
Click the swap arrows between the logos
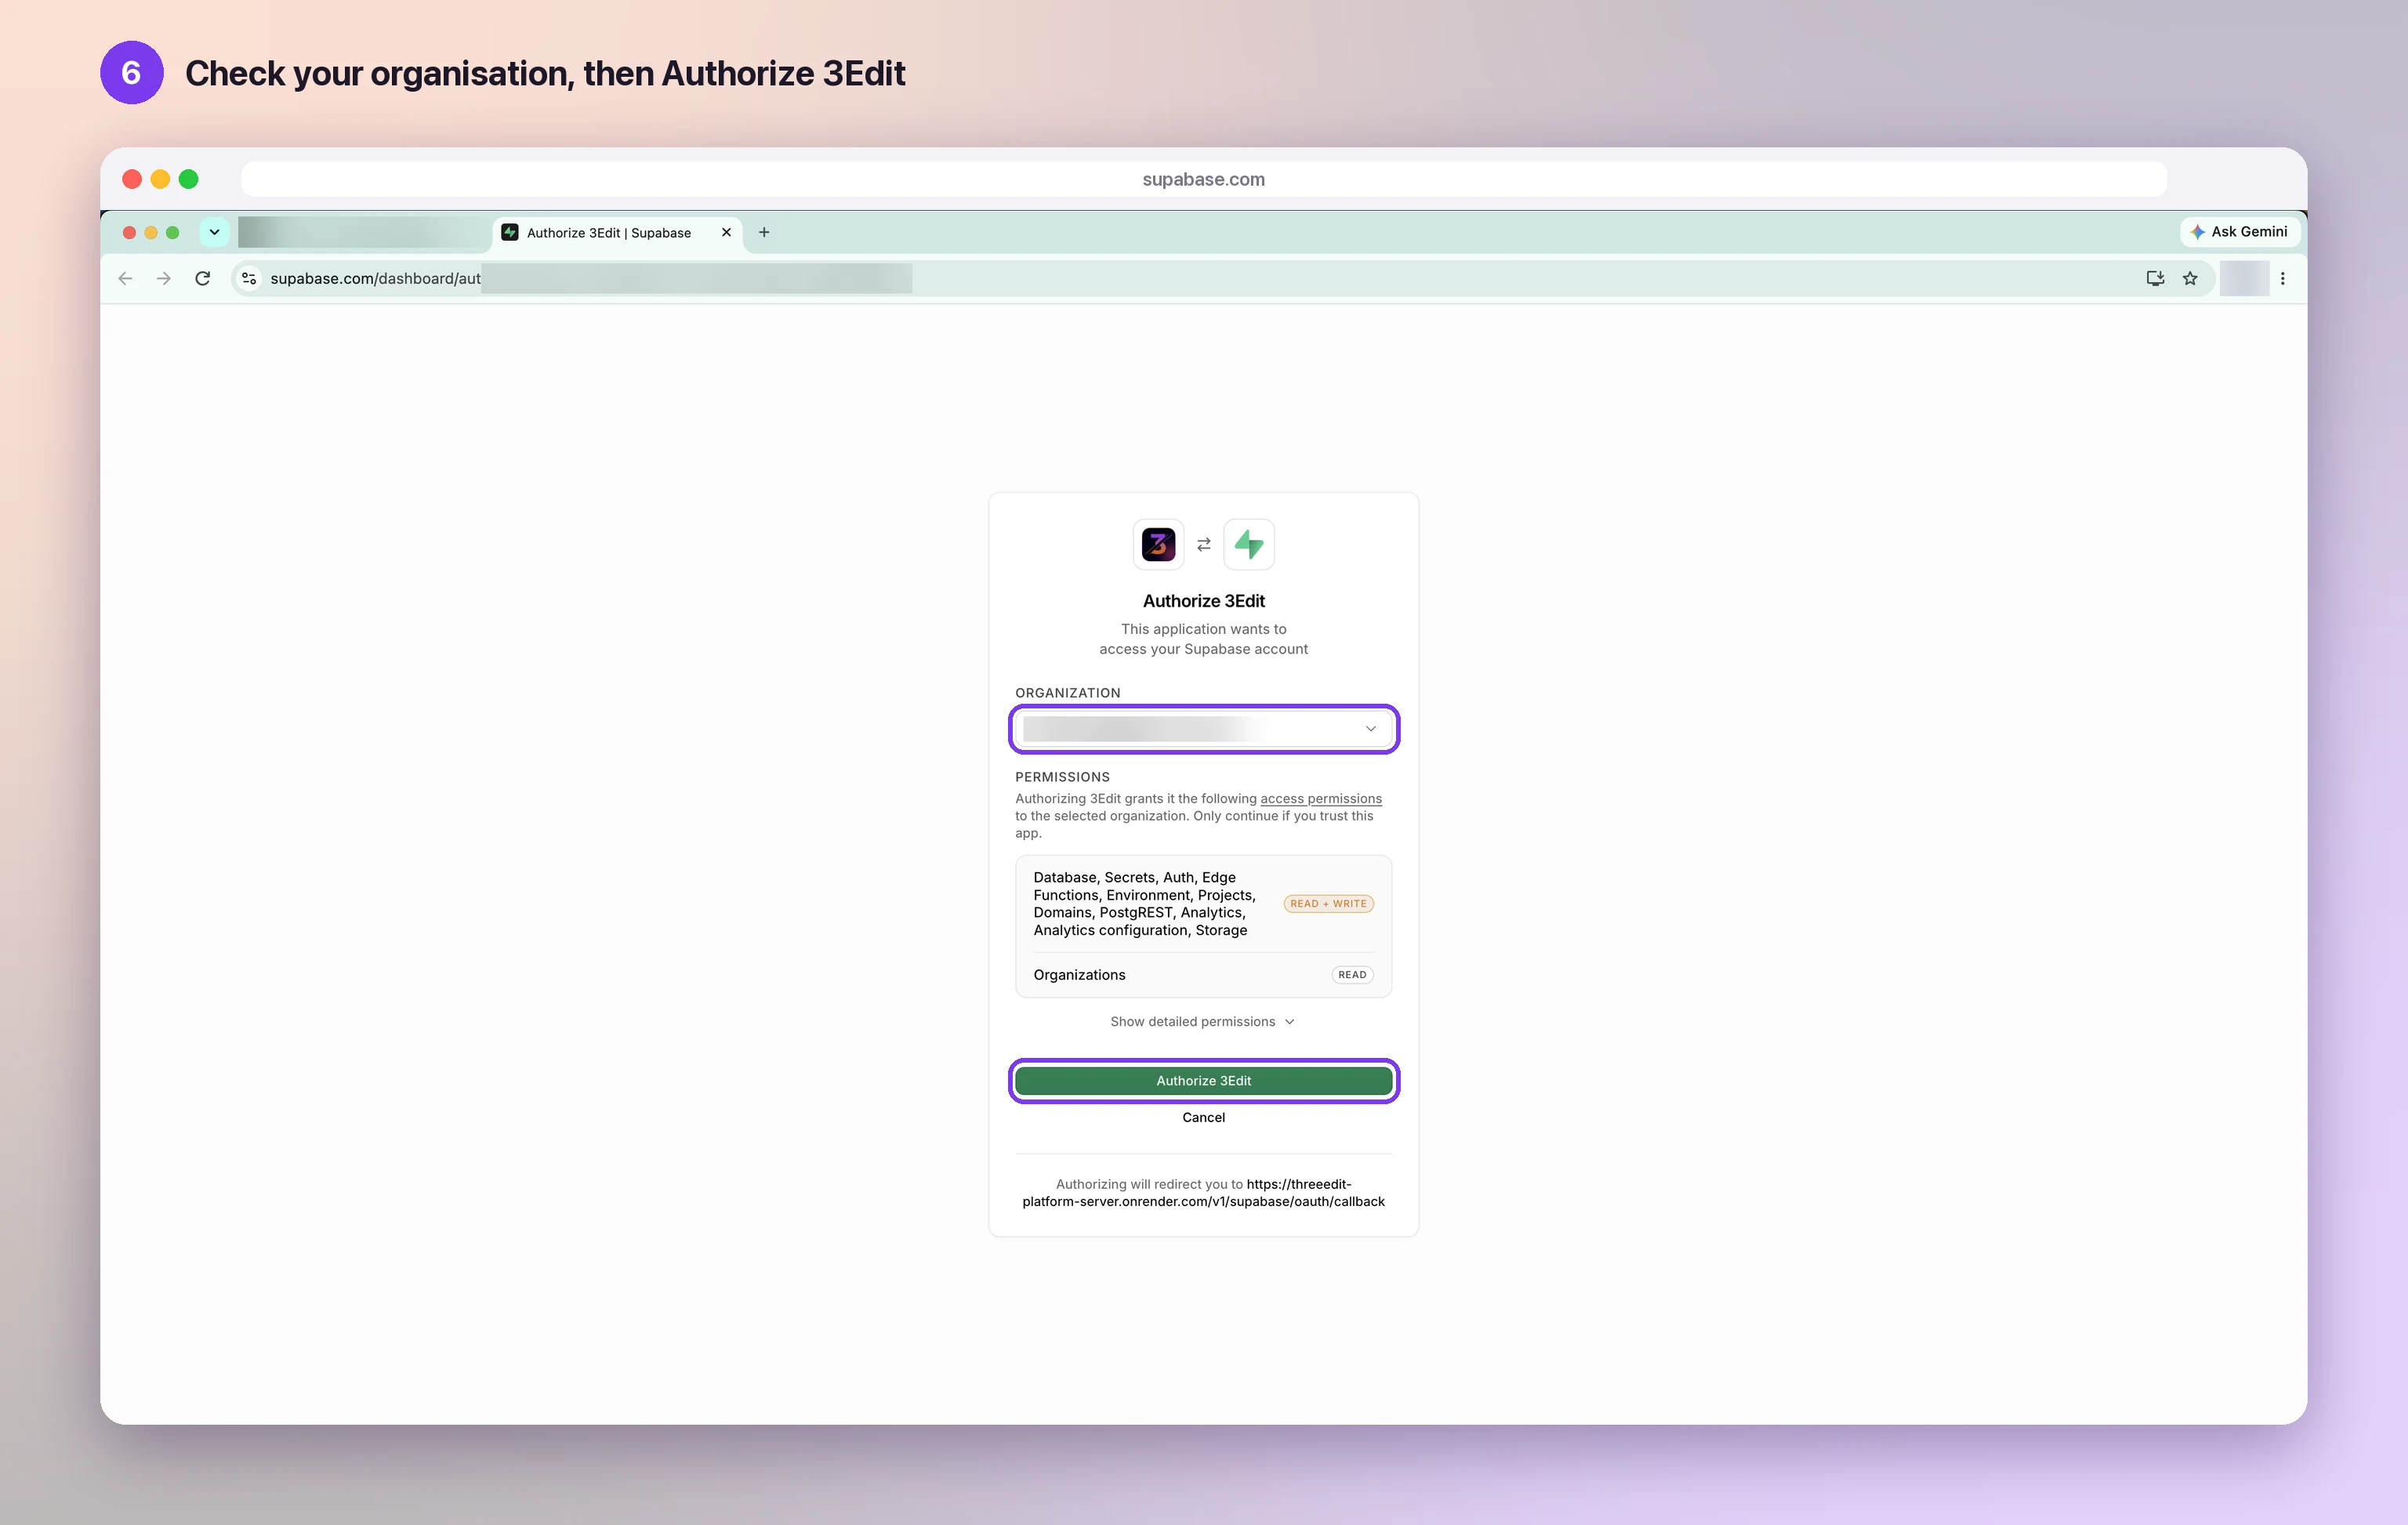pyautogui.click(x=1204, y=544)
